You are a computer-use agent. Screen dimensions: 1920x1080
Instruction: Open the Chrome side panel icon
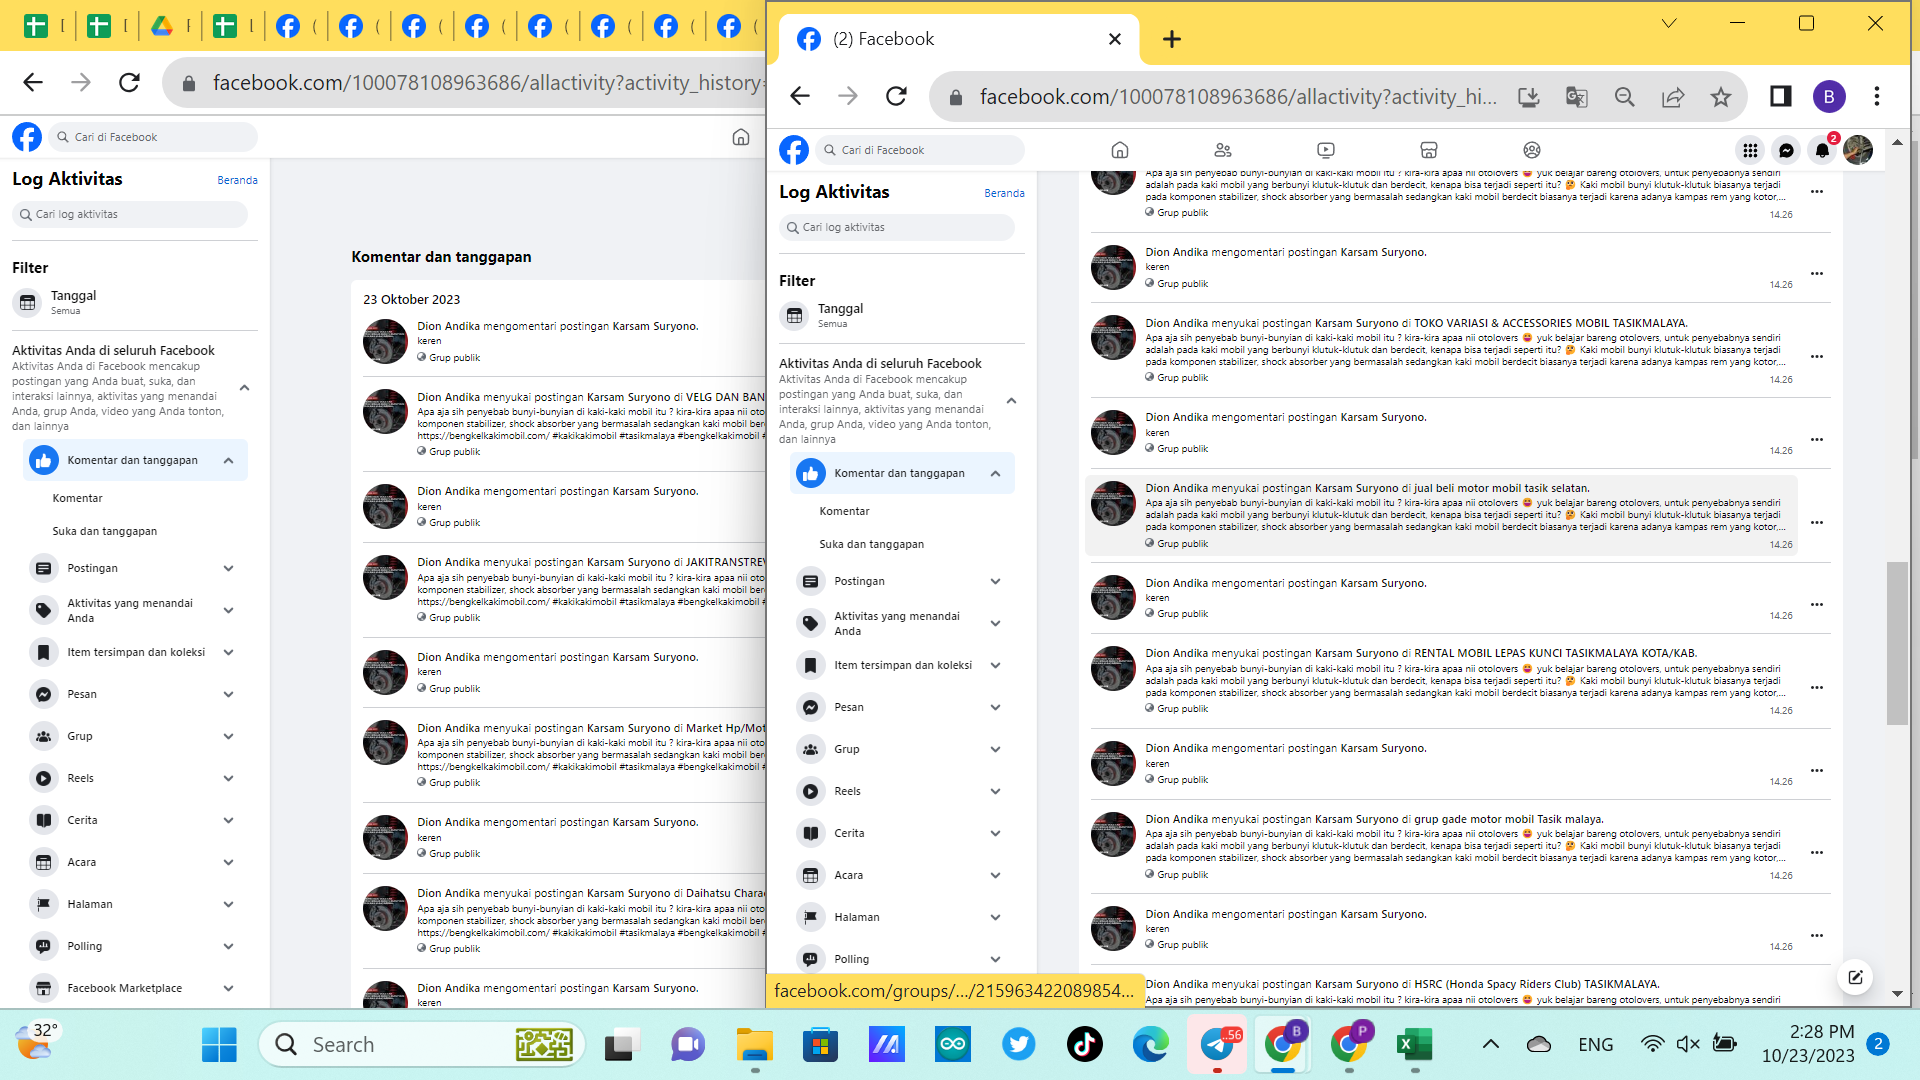pyautogui.click(x=1780, y=97)
